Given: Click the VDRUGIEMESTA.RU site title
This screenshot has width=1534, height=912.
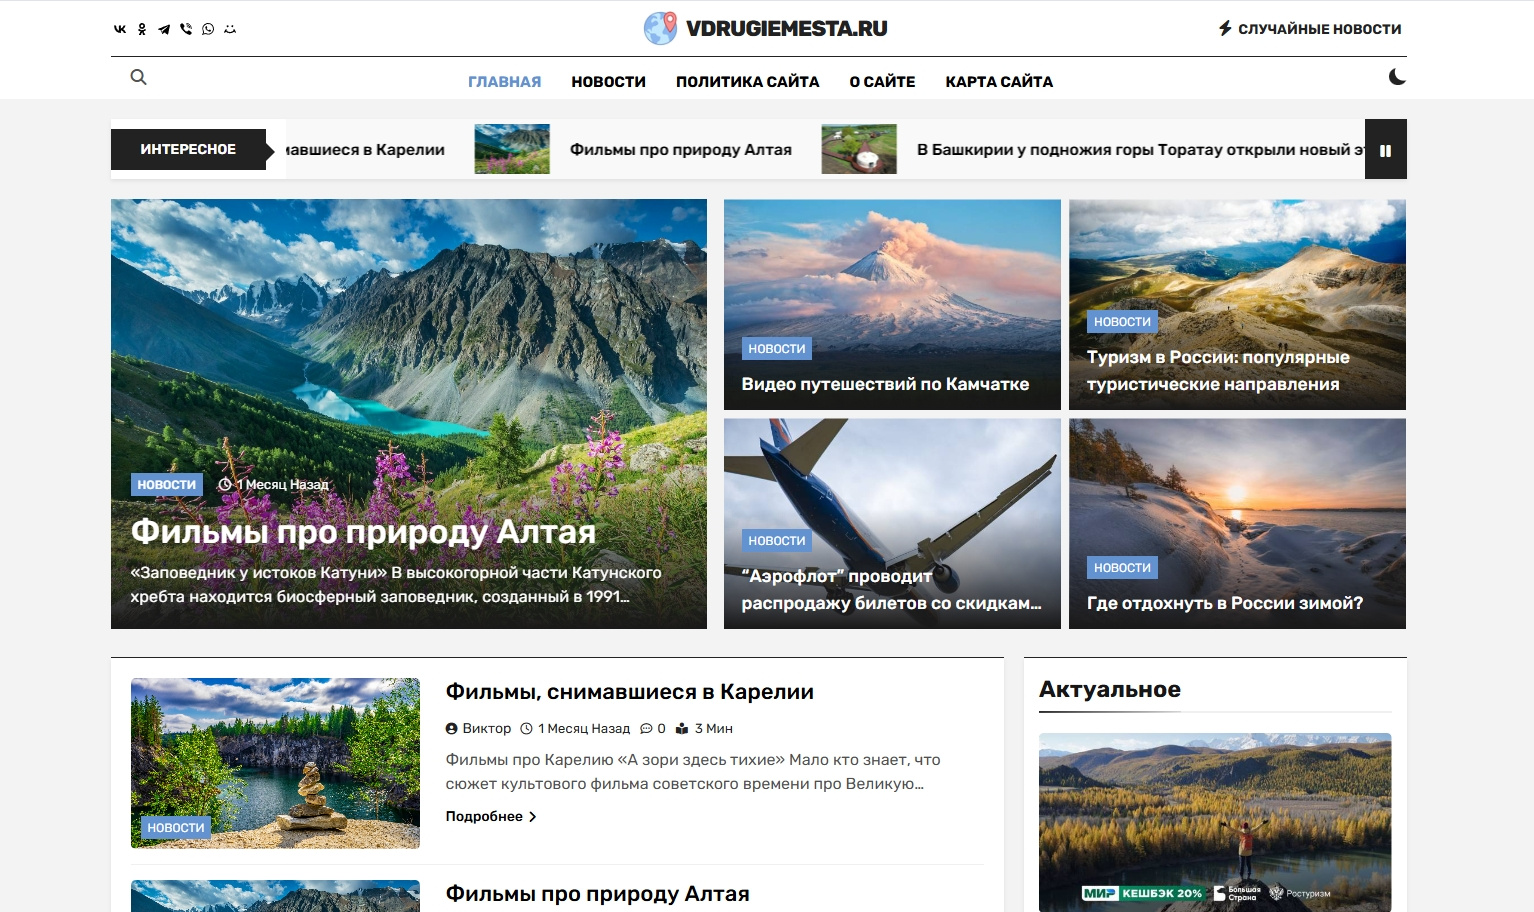Looking at the screenshot, I should coord(787,28).
